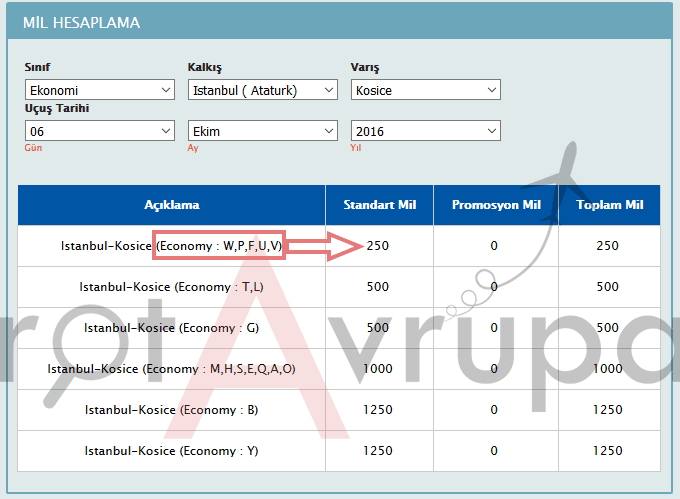
Task: Open the Sınıf dropdown showing Ekonomi
Action: pyautogui.click(x=99, y=90)
